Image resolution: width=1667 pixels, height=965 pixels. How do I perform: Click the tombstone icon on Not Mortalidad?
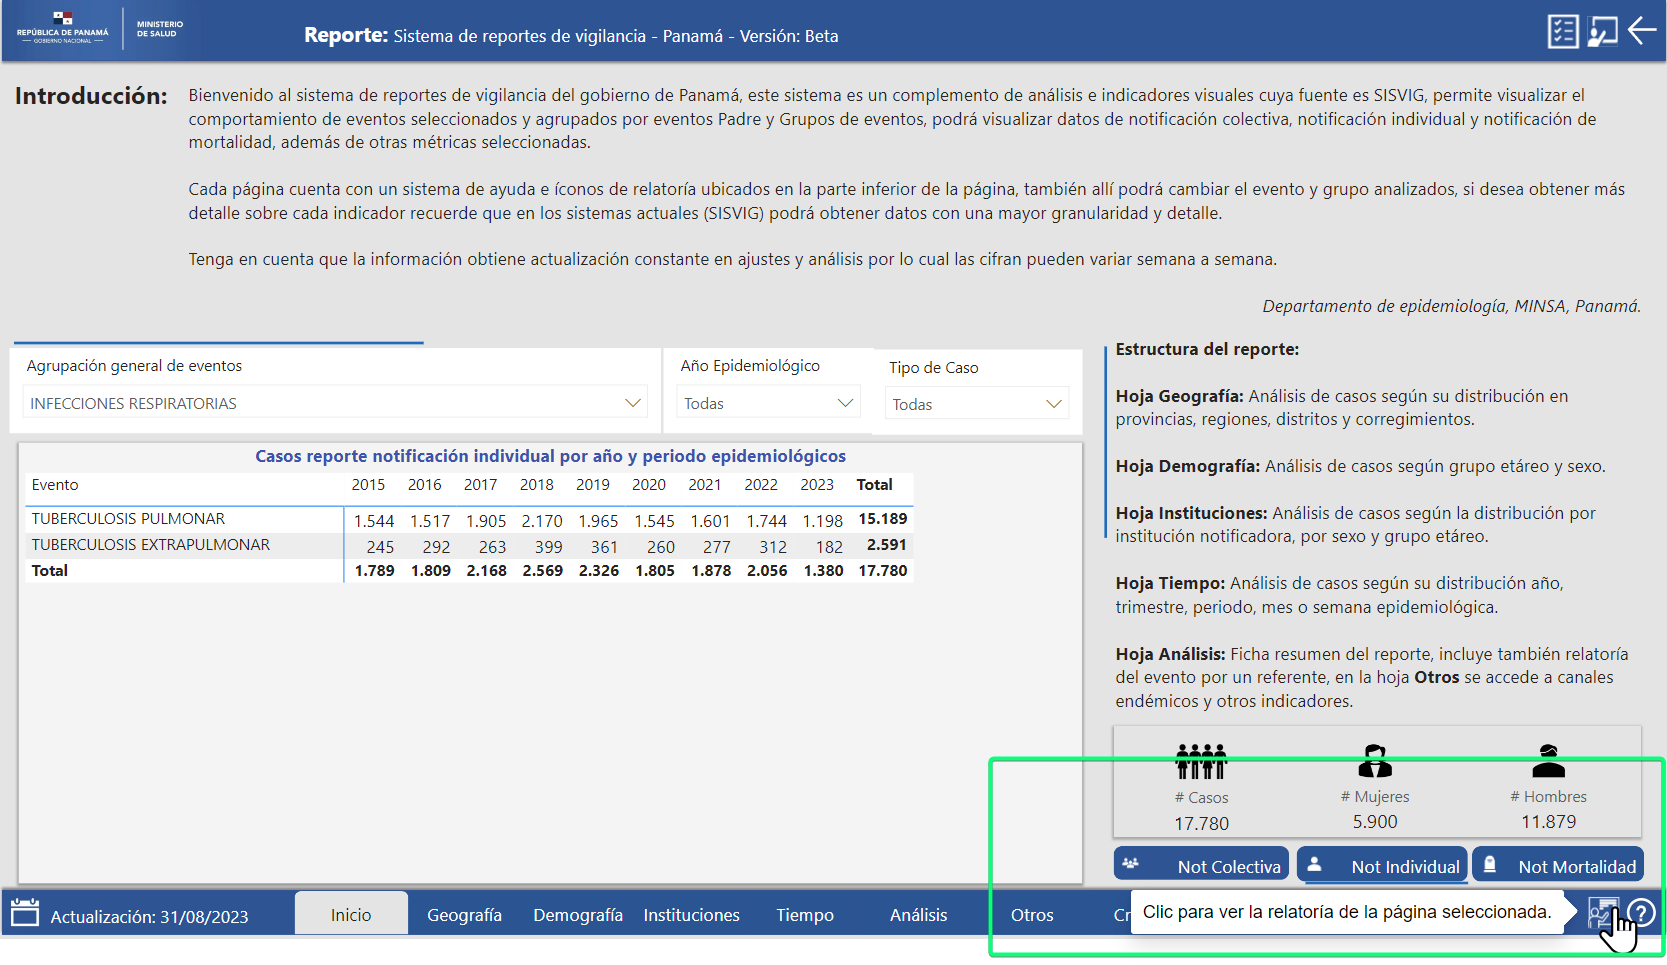coord(1490,864)
